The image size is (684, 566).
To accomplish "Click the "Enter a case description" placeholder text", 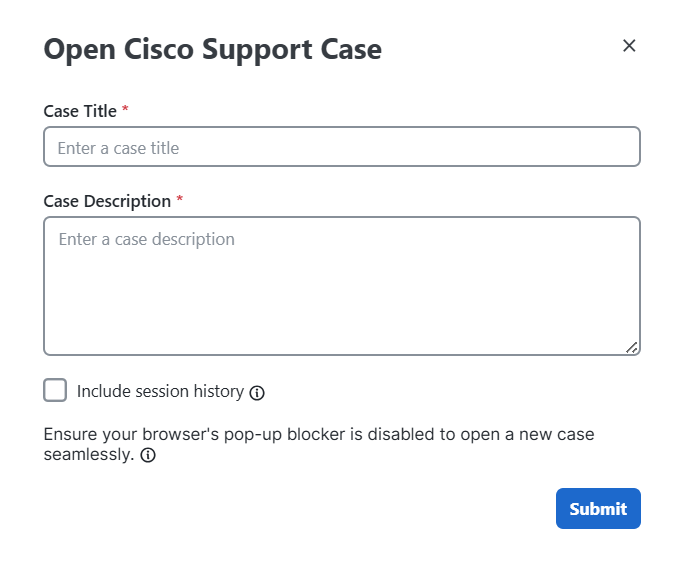I will [x=146, y=240].
